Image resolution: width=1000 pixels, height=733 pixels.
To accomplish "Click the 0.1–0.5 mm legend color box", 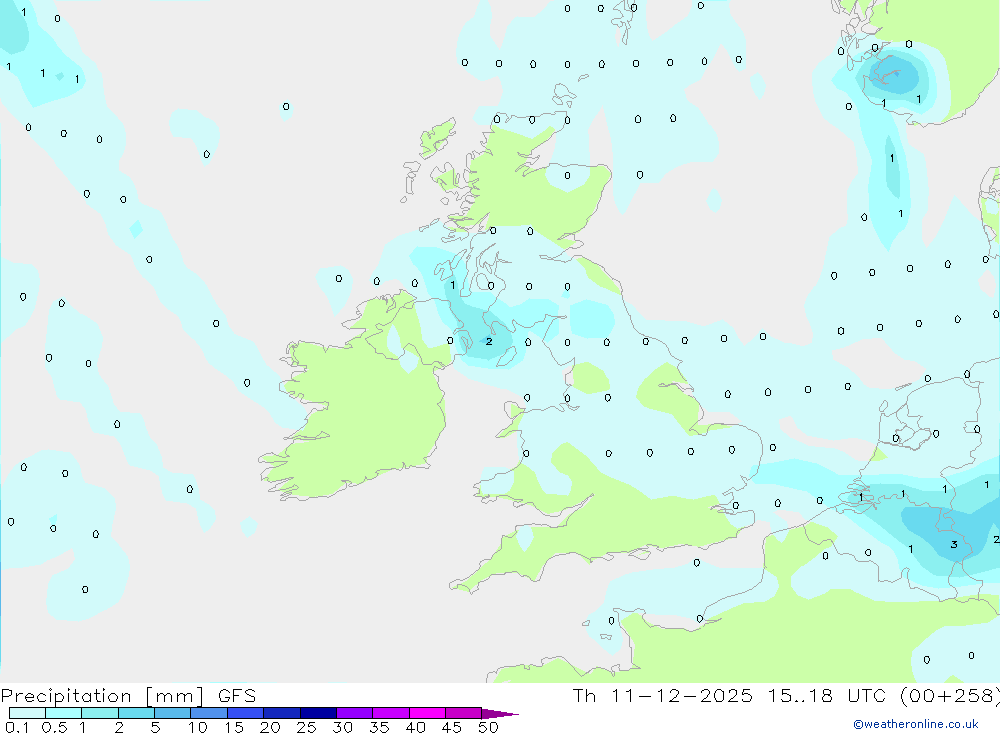I will [27, 713].
